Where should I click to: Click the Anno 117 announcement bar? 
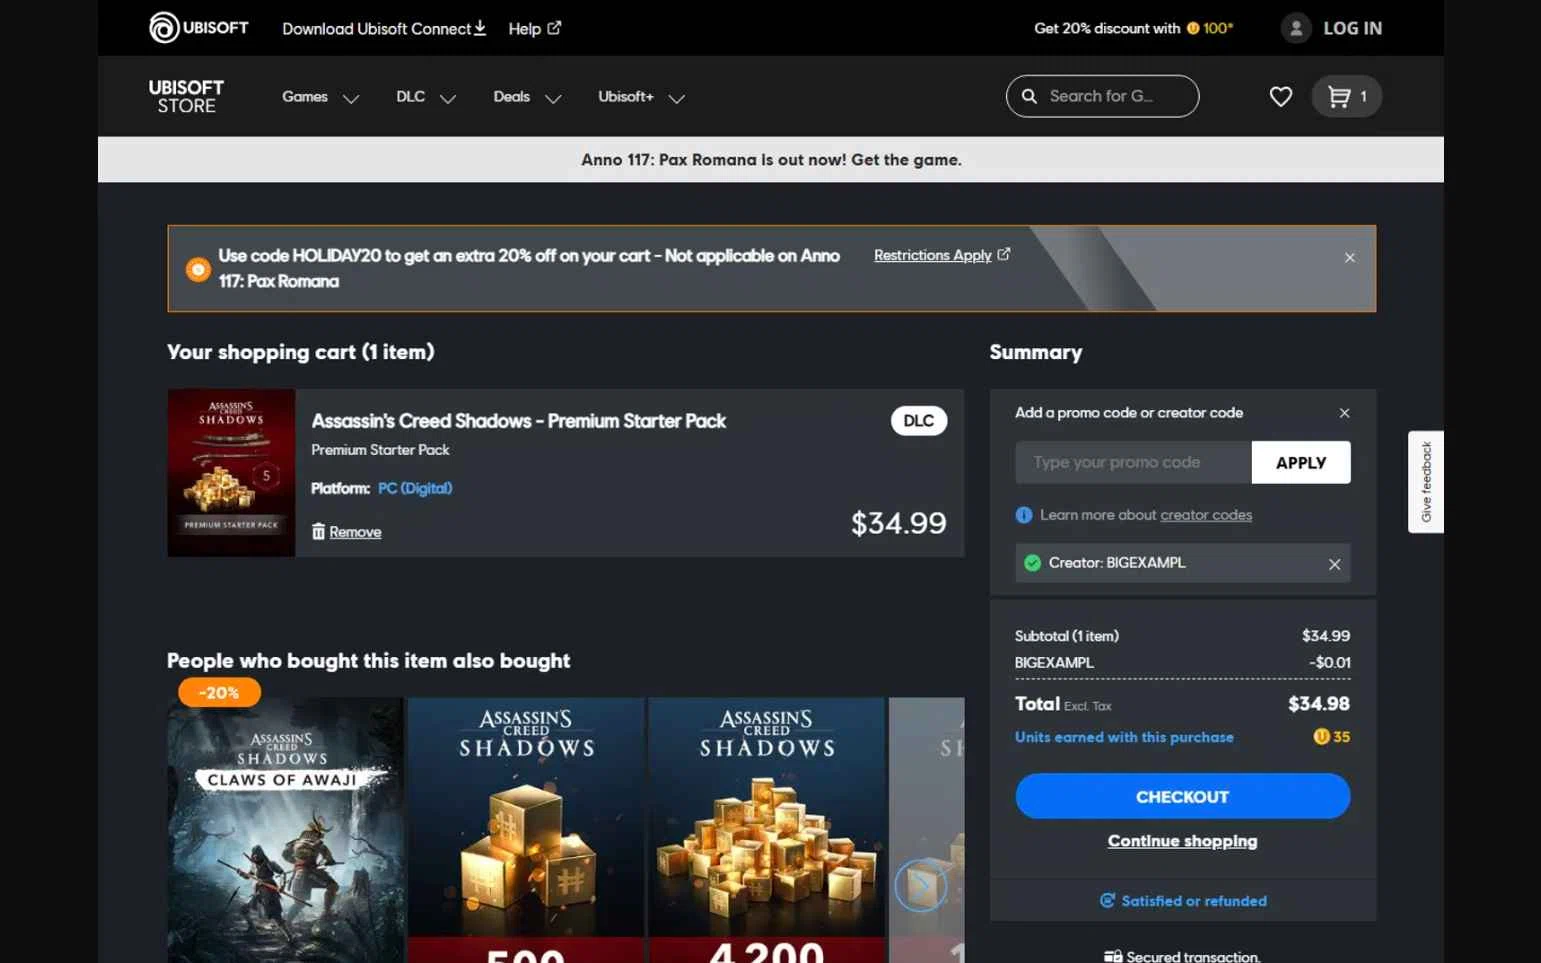coord(771,159)
